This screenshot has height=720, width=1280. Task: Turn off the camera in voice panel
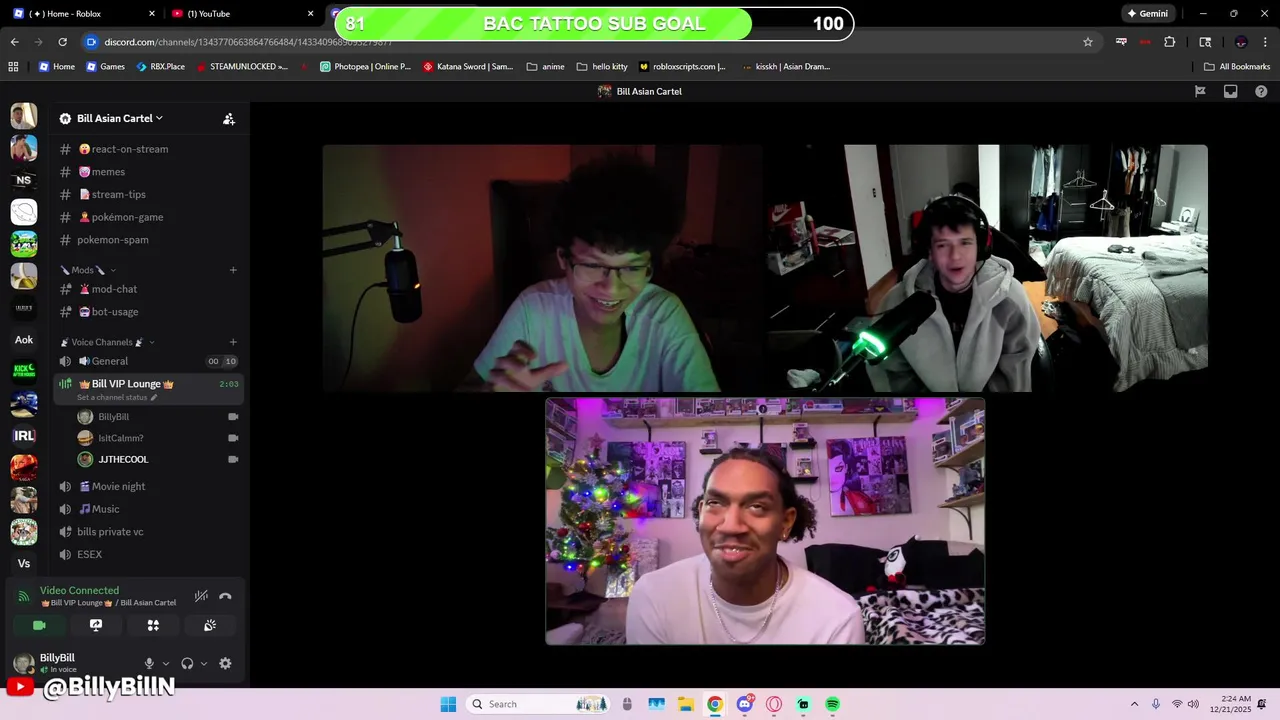point(39,625)
